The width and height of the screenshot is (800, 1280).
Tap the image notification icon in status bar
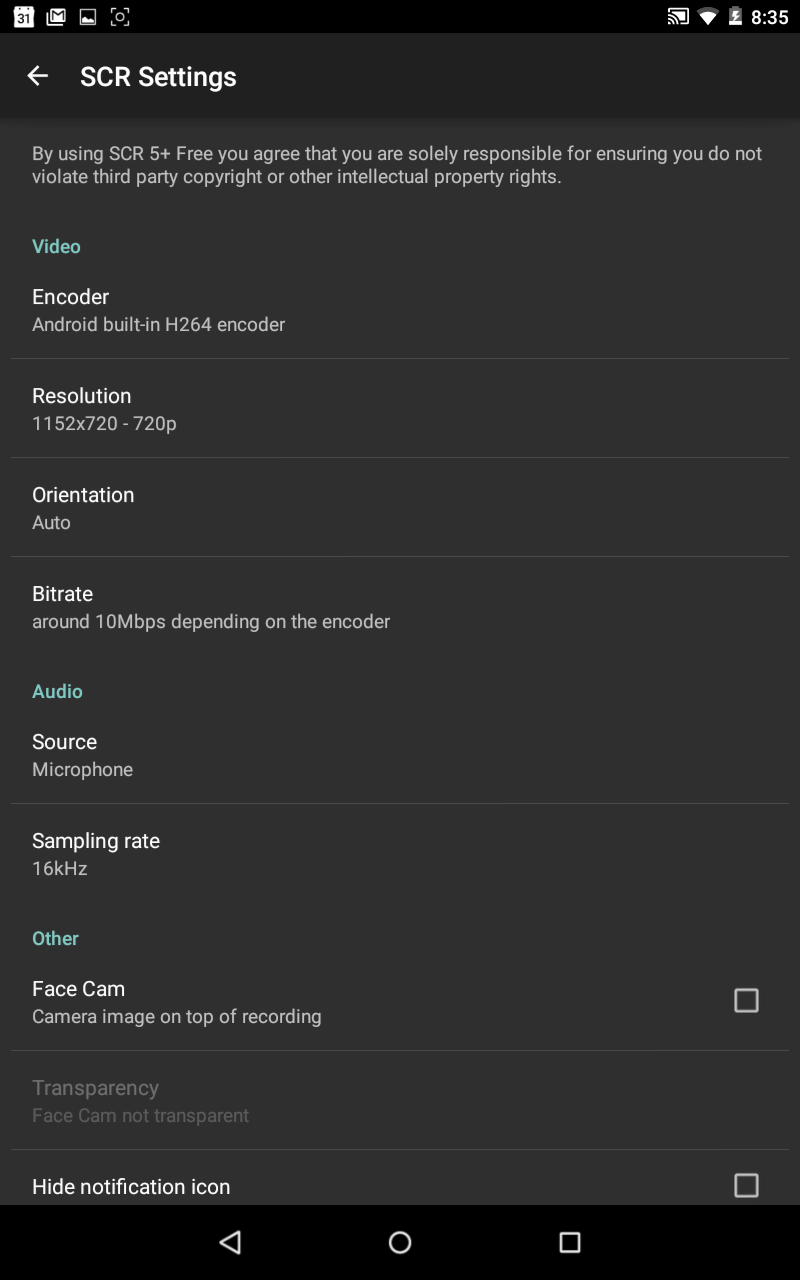(88, 16)
